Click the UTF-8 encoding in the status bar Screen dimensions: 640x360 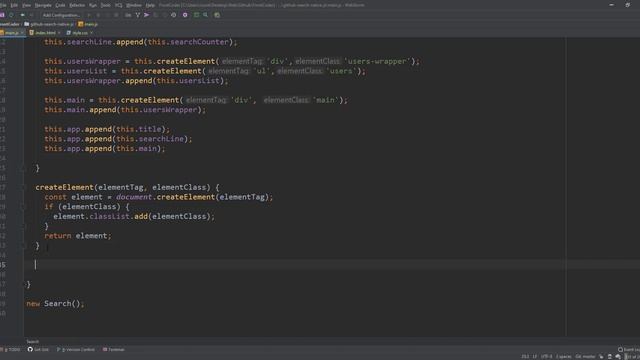(547, 357)
